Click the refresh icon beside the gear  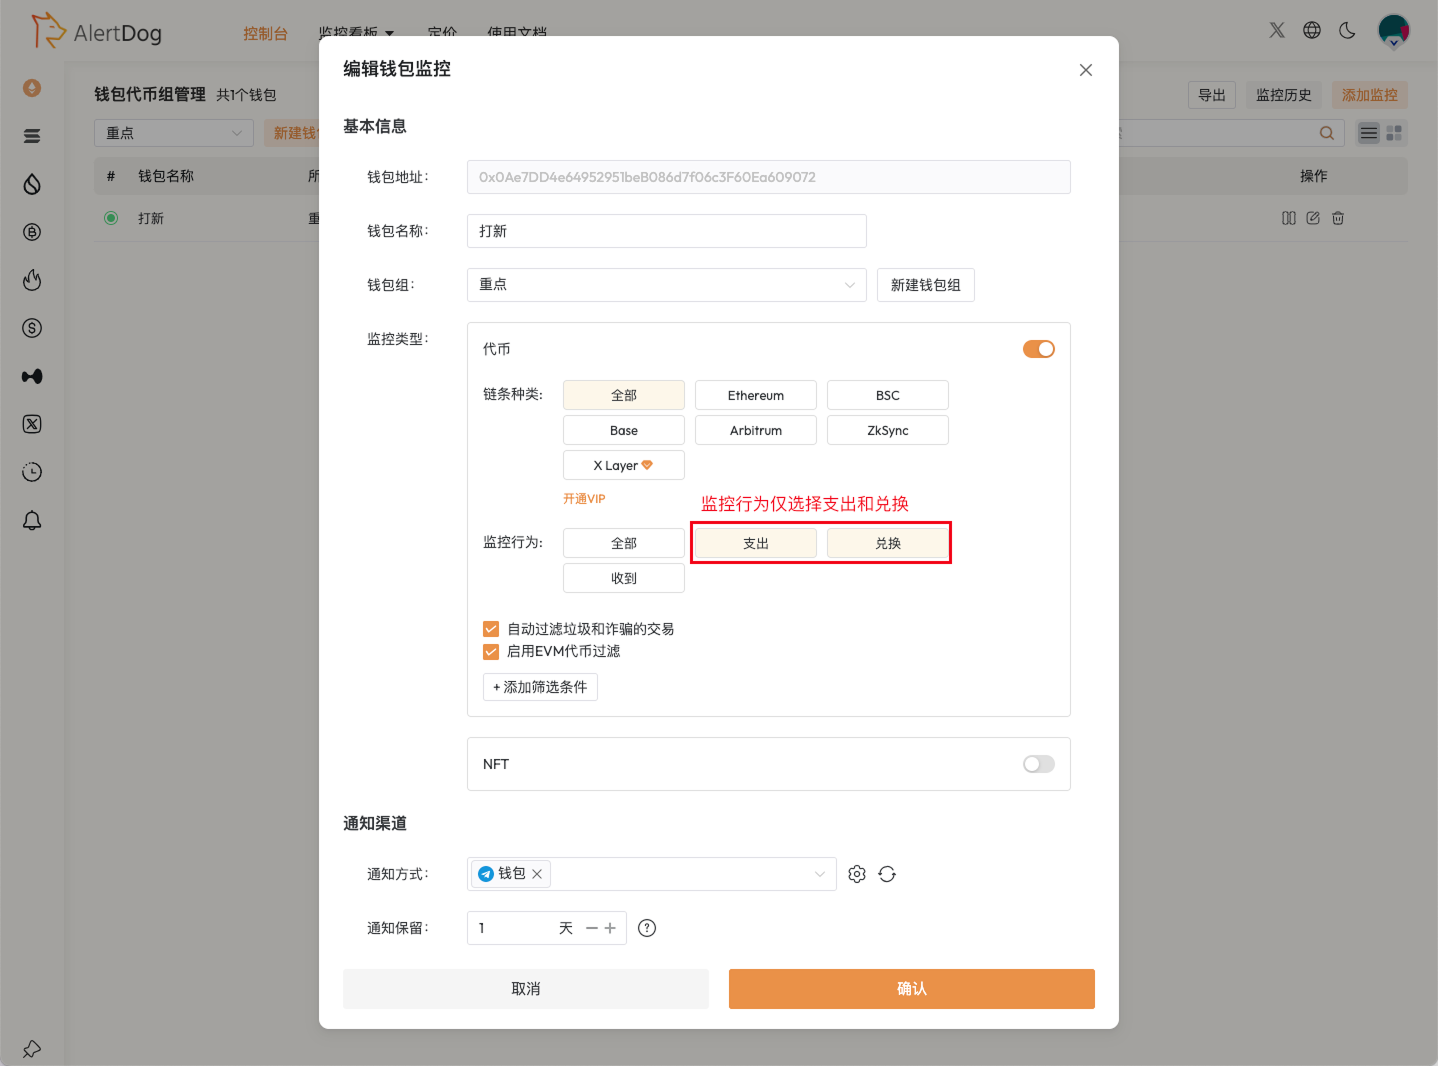pos(887,873)
